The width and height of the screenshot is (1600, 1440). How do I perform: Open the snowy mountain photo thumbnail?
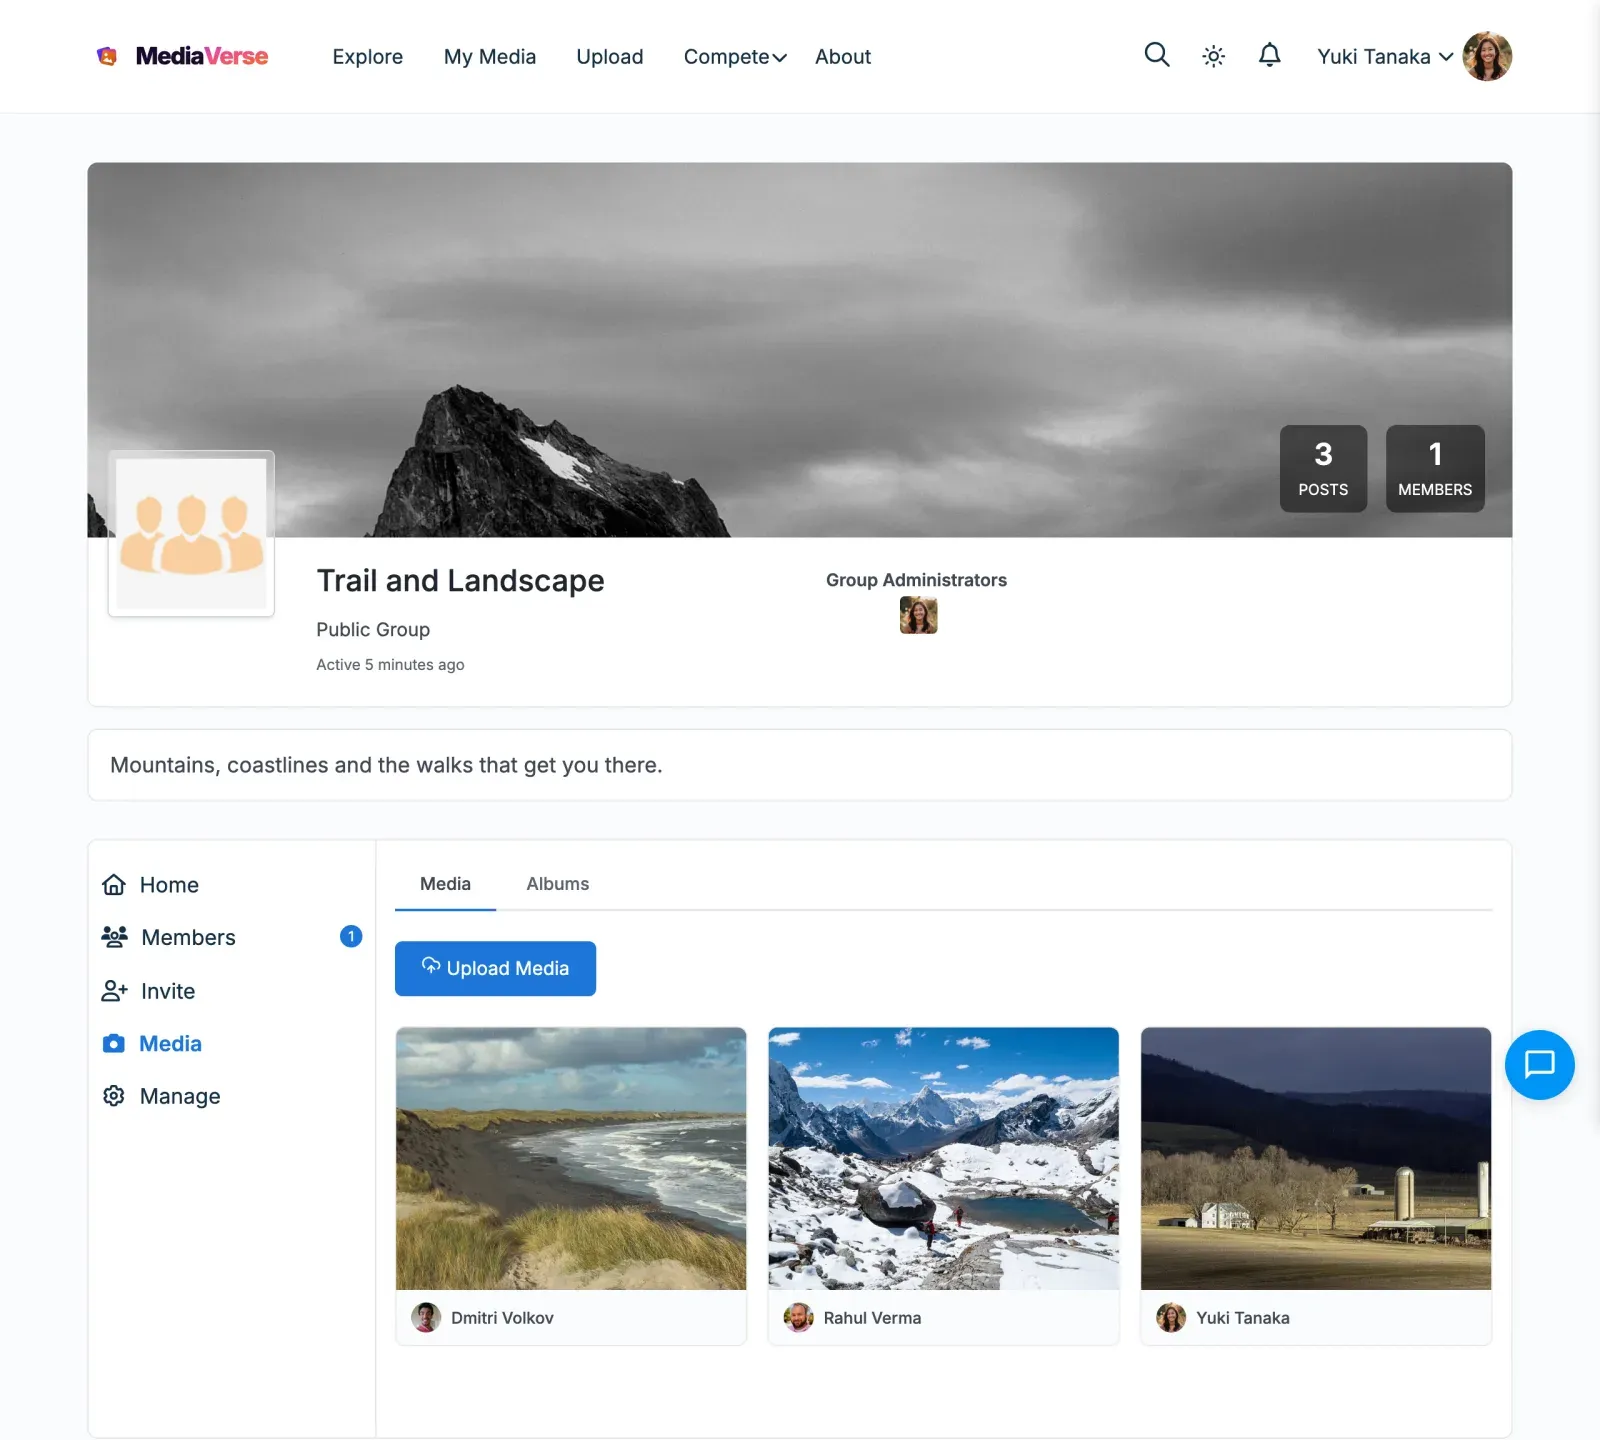tap(943, 1158)
